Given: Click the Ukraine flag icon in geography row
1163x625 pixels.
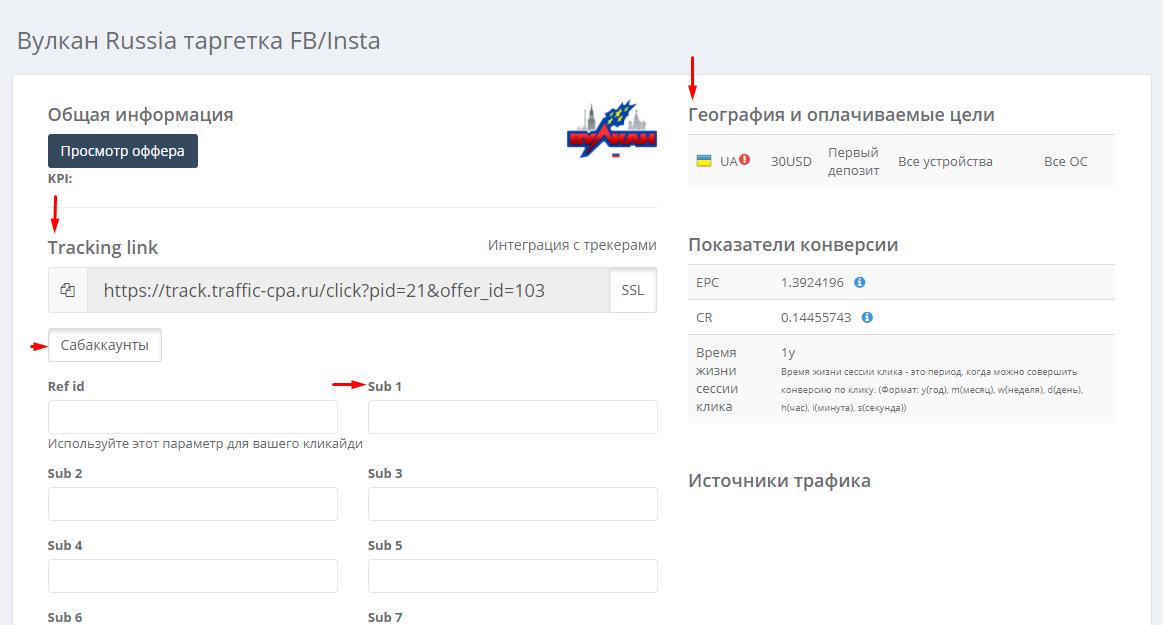Looking at the screenshot, I should tap(704, 160).
